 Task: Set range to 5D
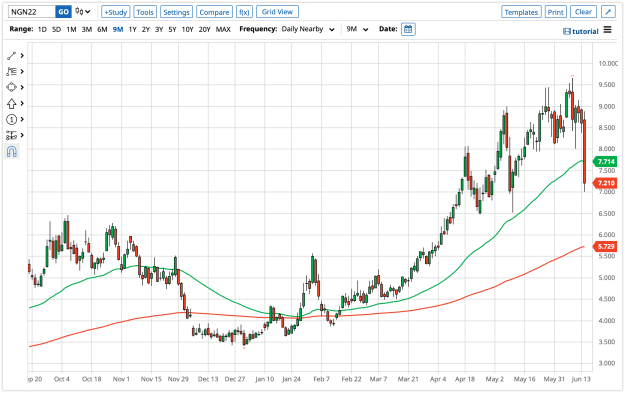(57, 29)
